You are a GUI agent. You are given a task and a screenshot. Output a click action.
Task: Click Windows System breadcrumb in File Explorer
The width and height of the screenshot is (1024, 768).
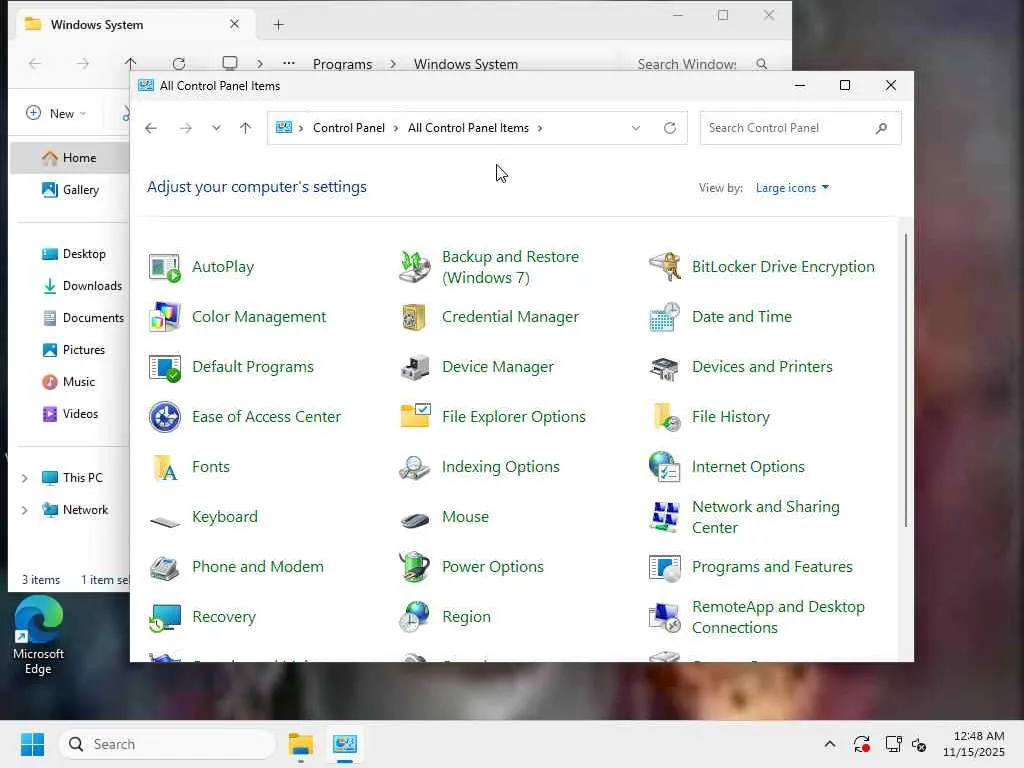[x=466, y=64]
